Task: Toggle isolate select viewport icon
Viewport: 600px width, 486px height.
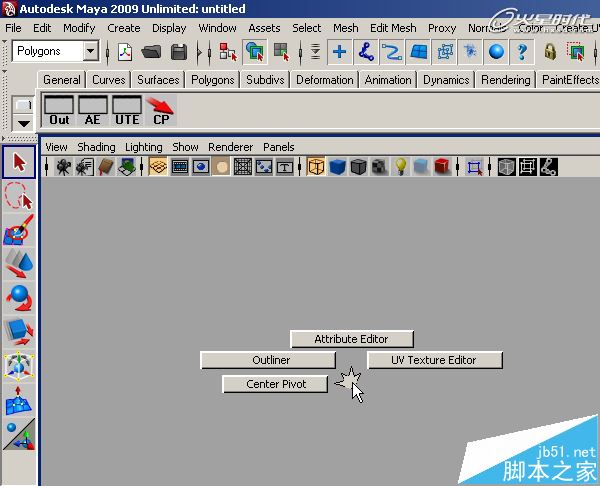Action: coord(474,167)
